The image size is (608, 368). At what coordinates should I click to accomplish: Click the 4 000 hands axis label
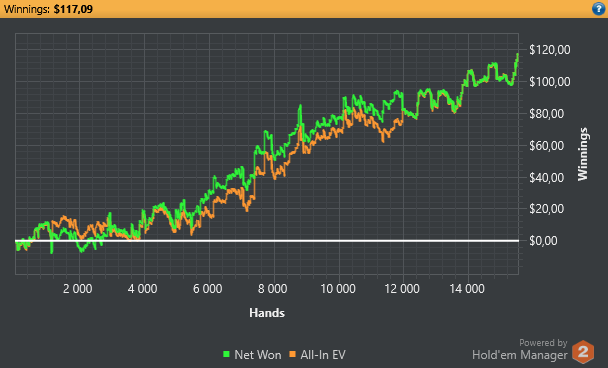coord(143,289)
